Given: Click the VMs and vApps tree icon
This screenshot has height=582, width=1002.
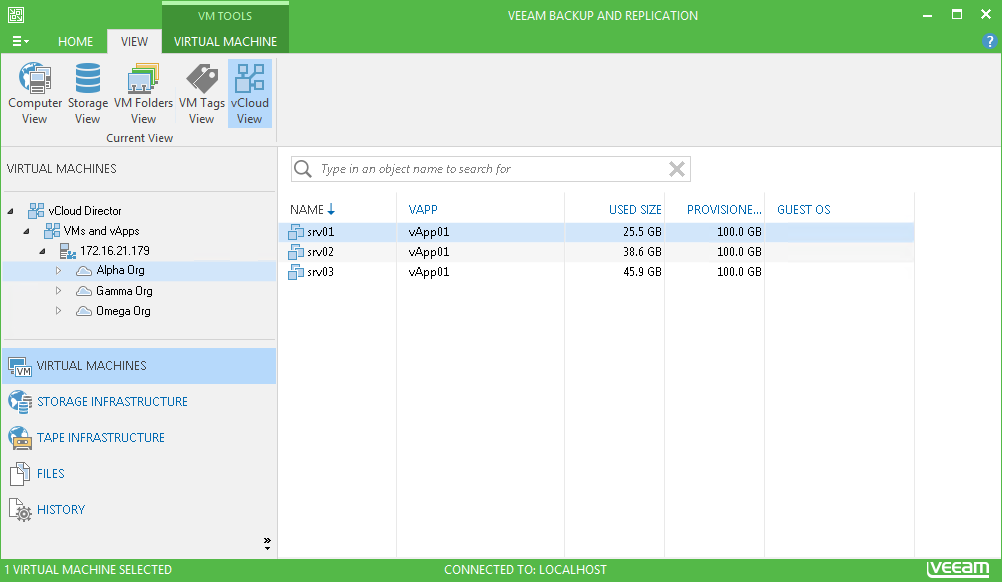Looking at the screenshot, I should [52, 231].
